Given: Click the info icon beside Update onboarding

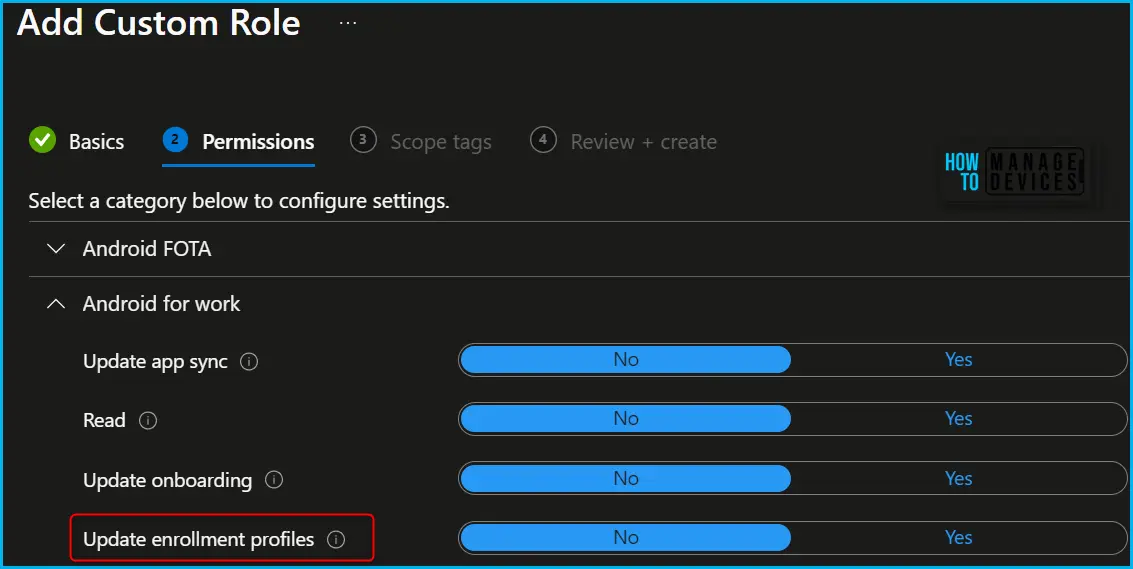Looking at the screenshot, I should click(x=274, y=479).
